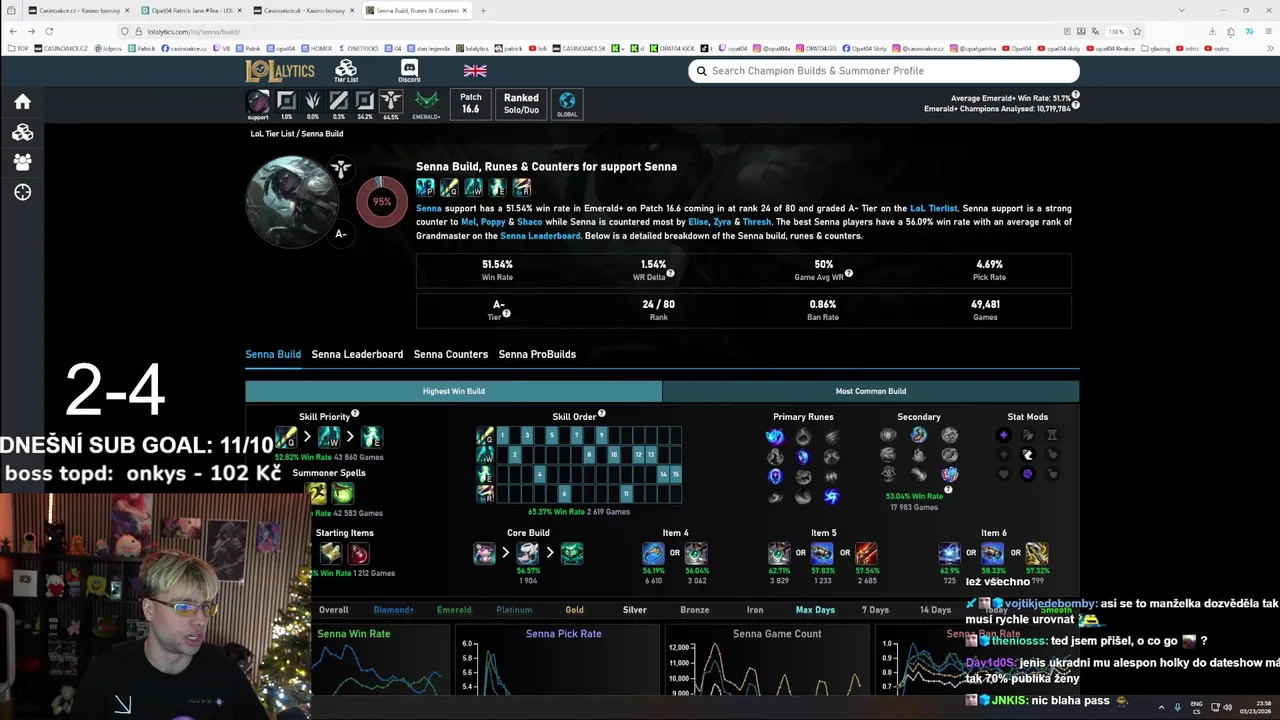Click Senna's W ability icon in header
The height and width of the screenshot is (720, 1280).
(x=473, y=187)
